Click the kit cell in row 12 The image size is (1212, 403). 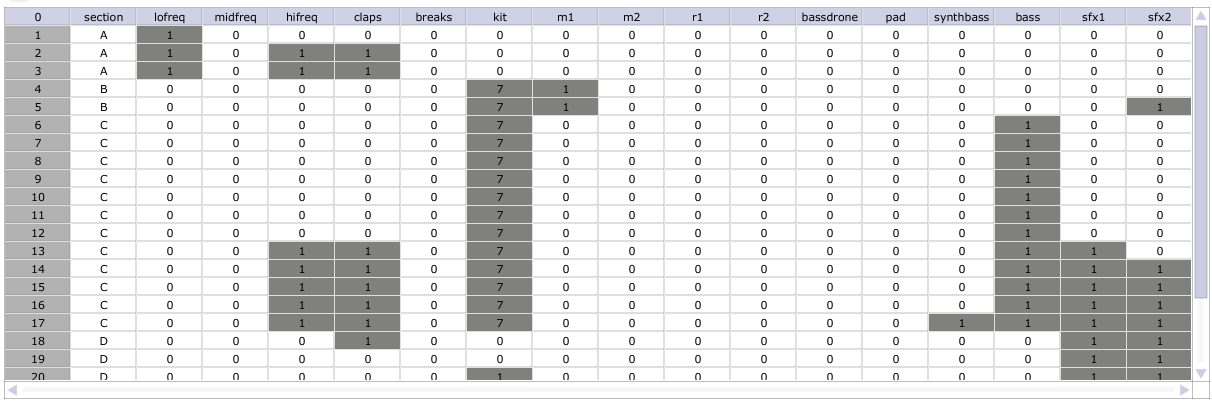coord(500,232)
